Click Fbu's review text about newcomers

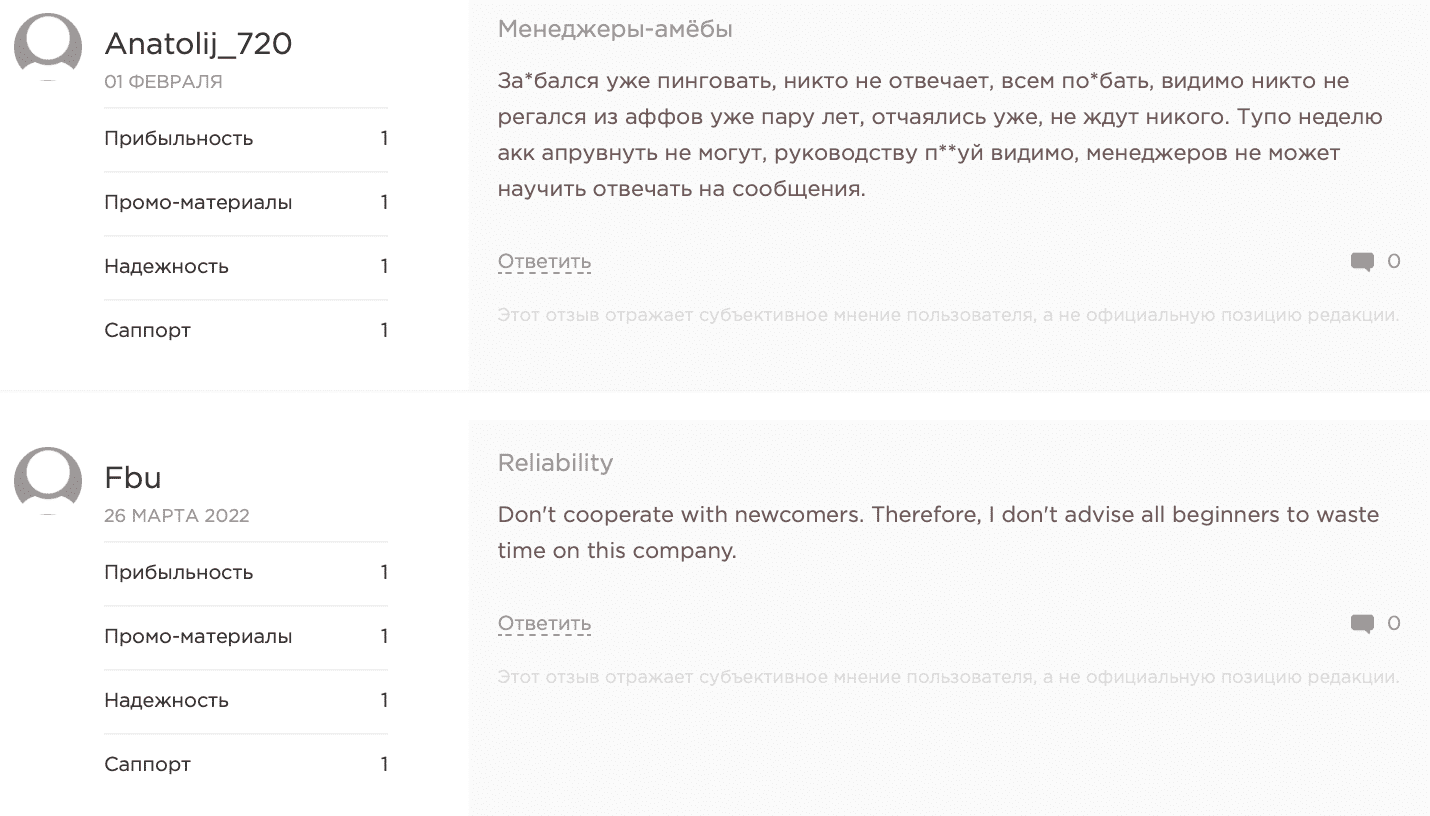[938, 532]
